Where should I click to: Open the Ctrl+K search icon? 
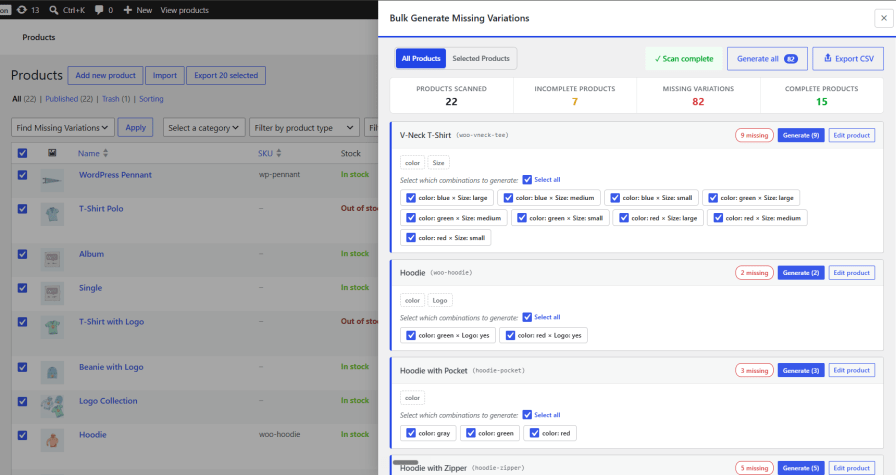(x=54, y=10)
